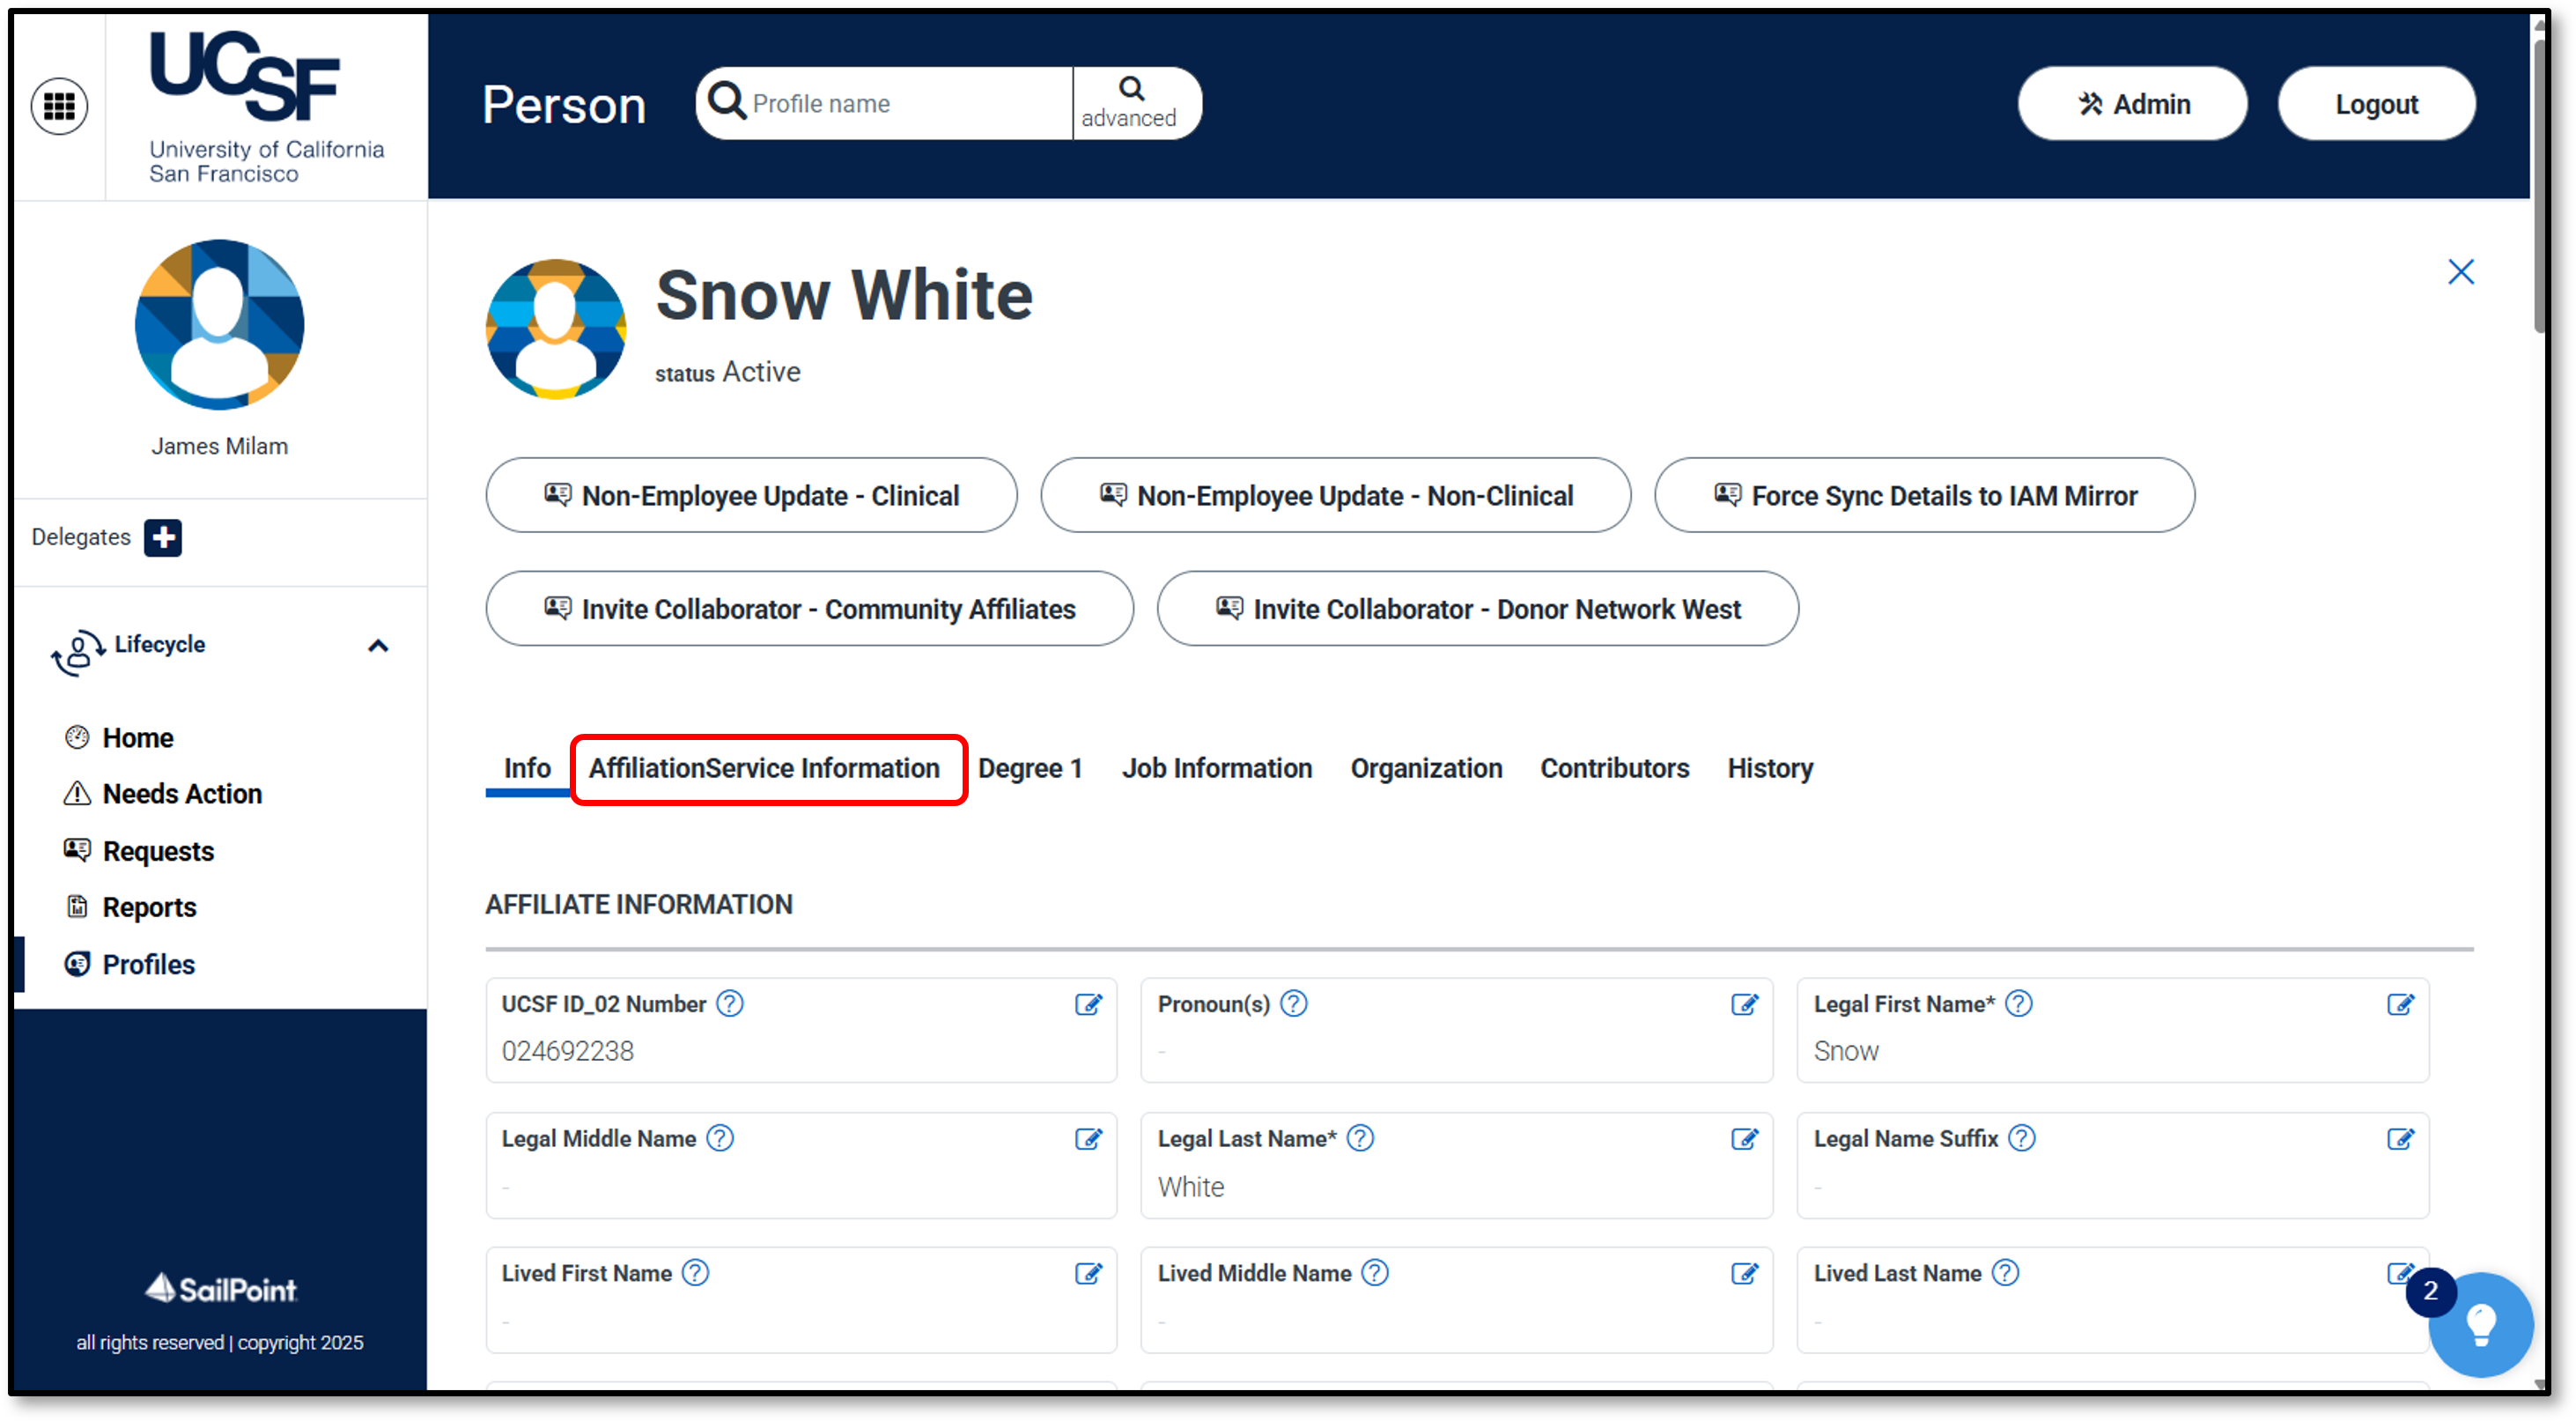Collapse the Lifecycle menu section

pos(378,646)
